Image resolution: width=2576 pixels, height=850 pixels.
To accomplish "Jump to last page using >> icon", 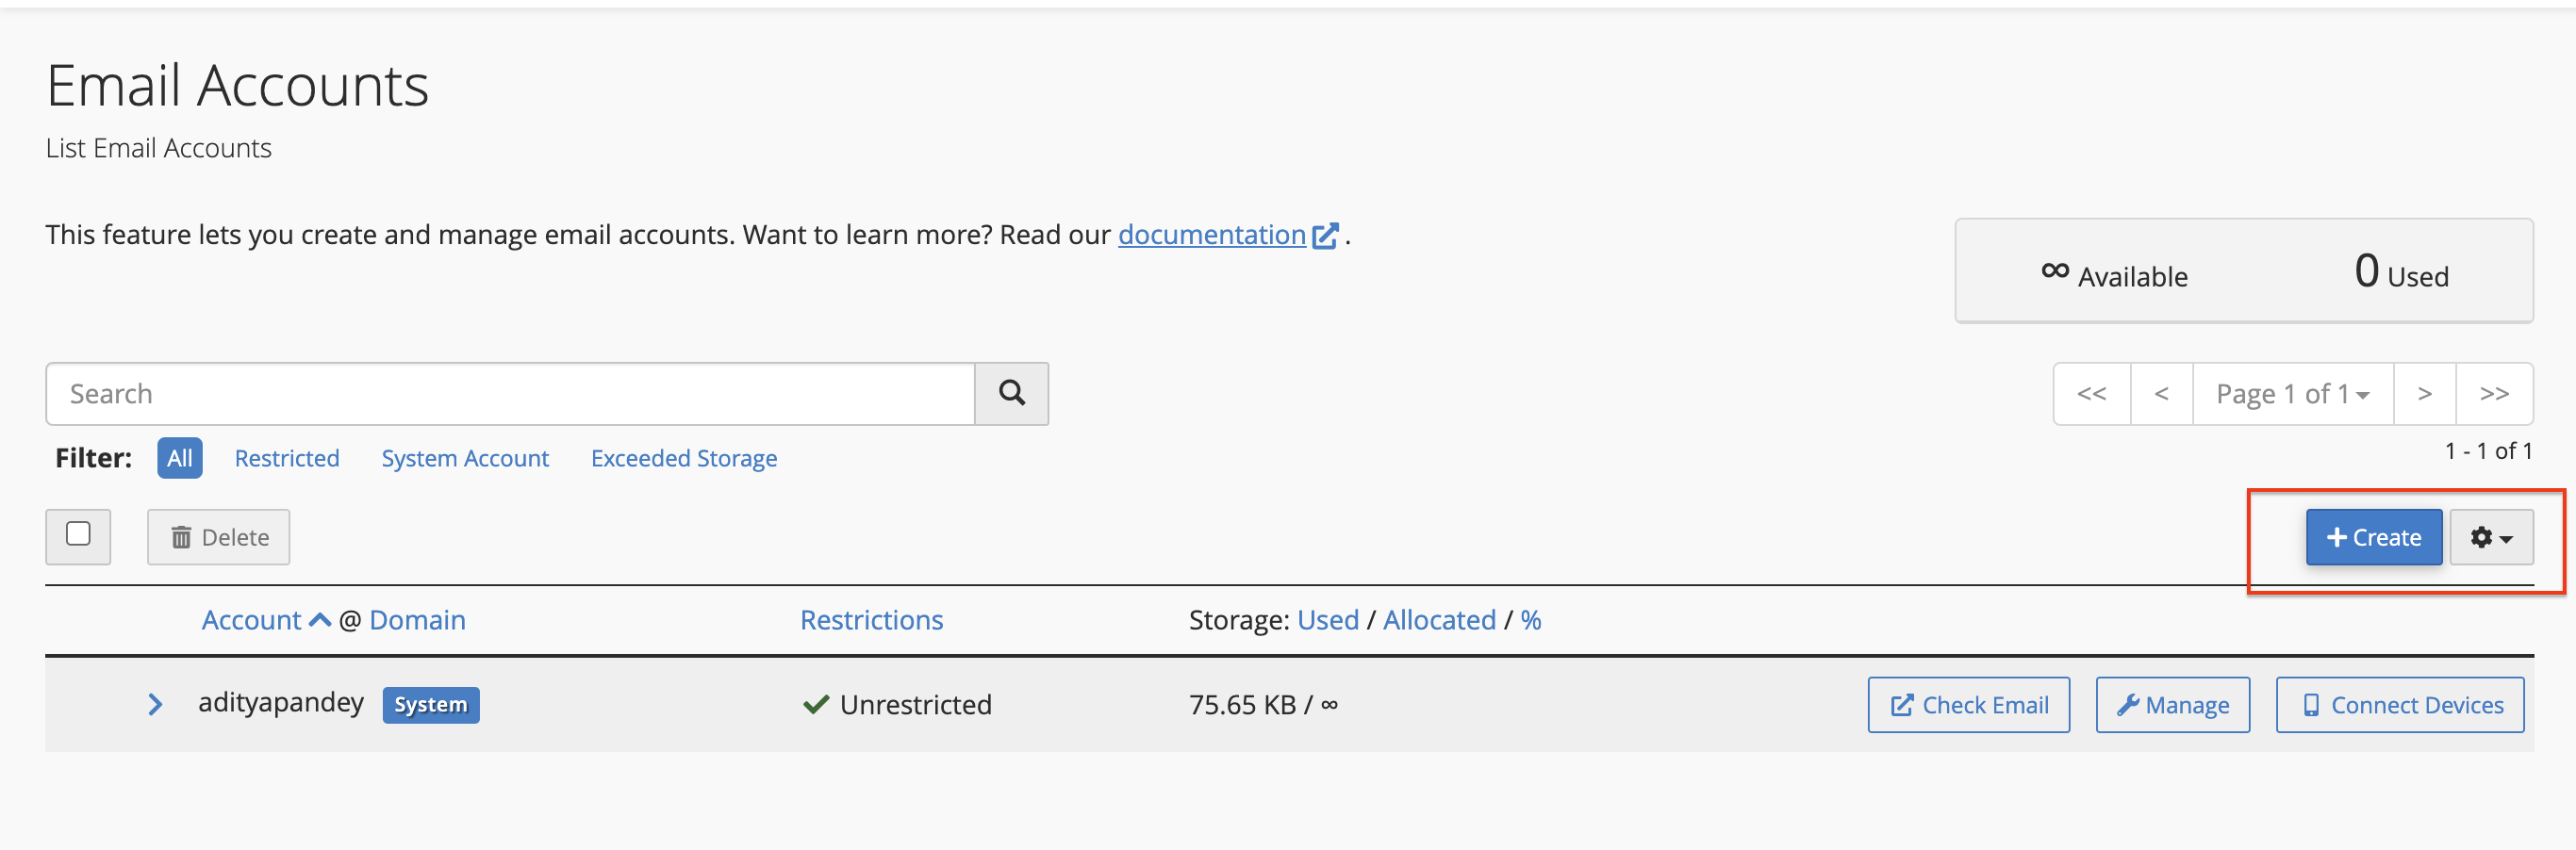I will click(x=2496, y=393).
